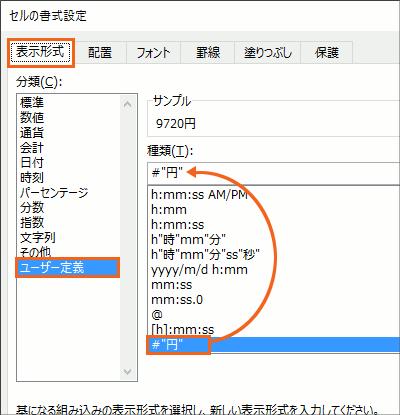Click the category list scroll up arrow
Viewport: 400px width, 415px height.
point(127,104)
